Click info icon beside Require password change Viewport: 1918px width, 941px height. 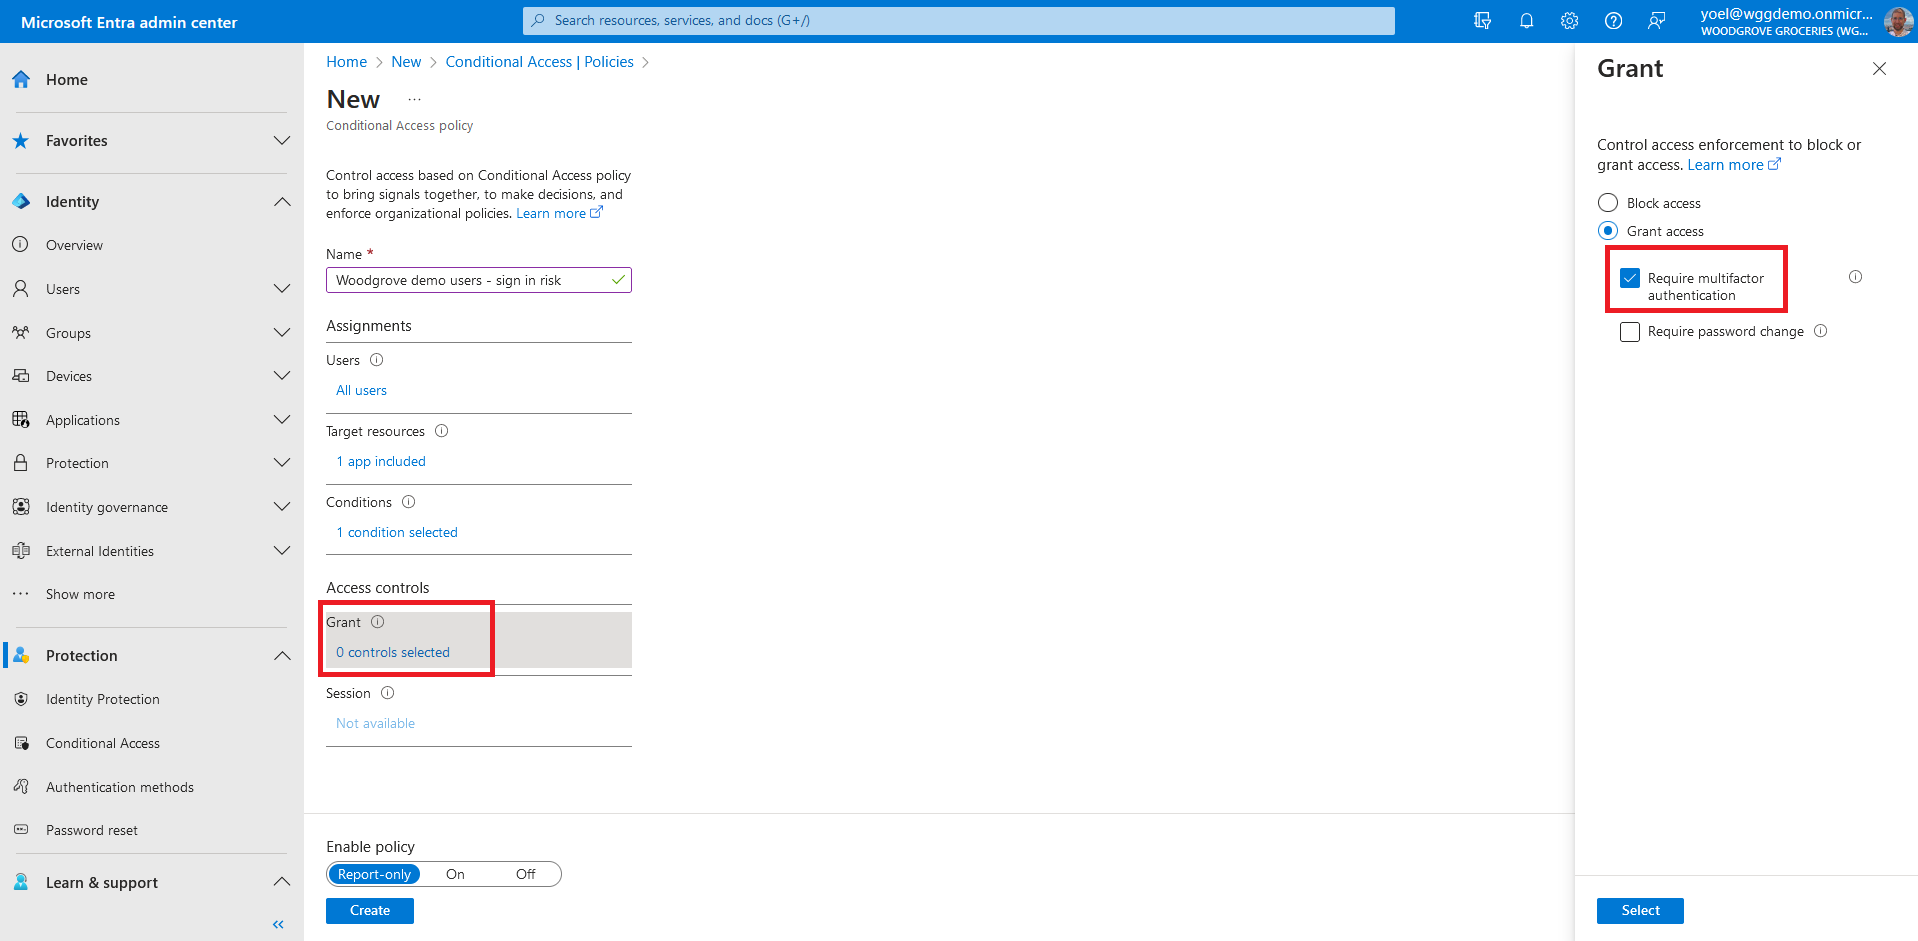pyautogui.click(x=1820, y=331)
